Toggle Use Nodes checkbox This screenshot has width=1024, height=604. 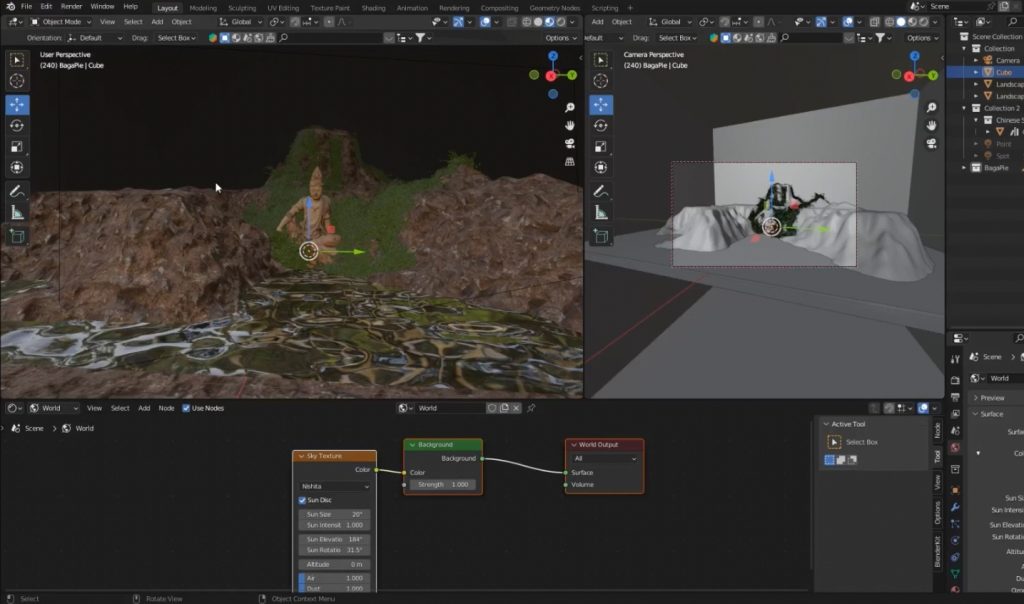186,408
